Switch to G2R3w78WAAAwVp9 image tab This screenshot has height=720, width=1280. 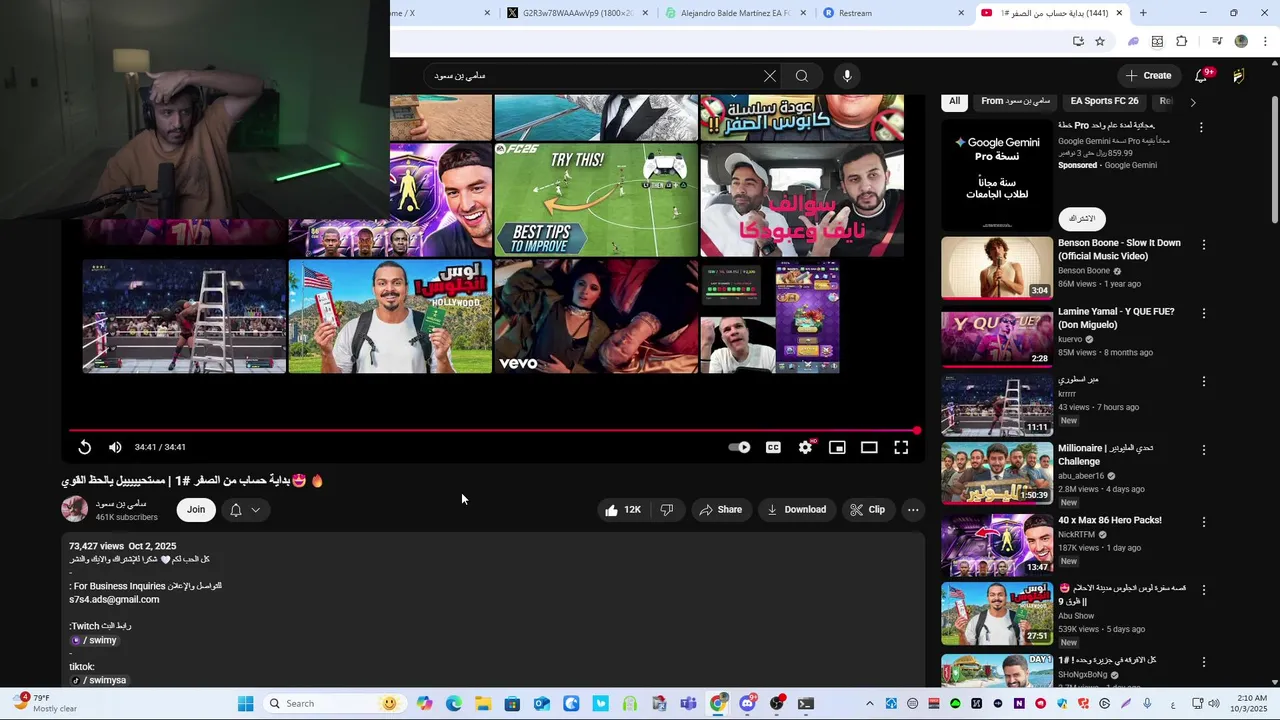[x=575, y=13]
